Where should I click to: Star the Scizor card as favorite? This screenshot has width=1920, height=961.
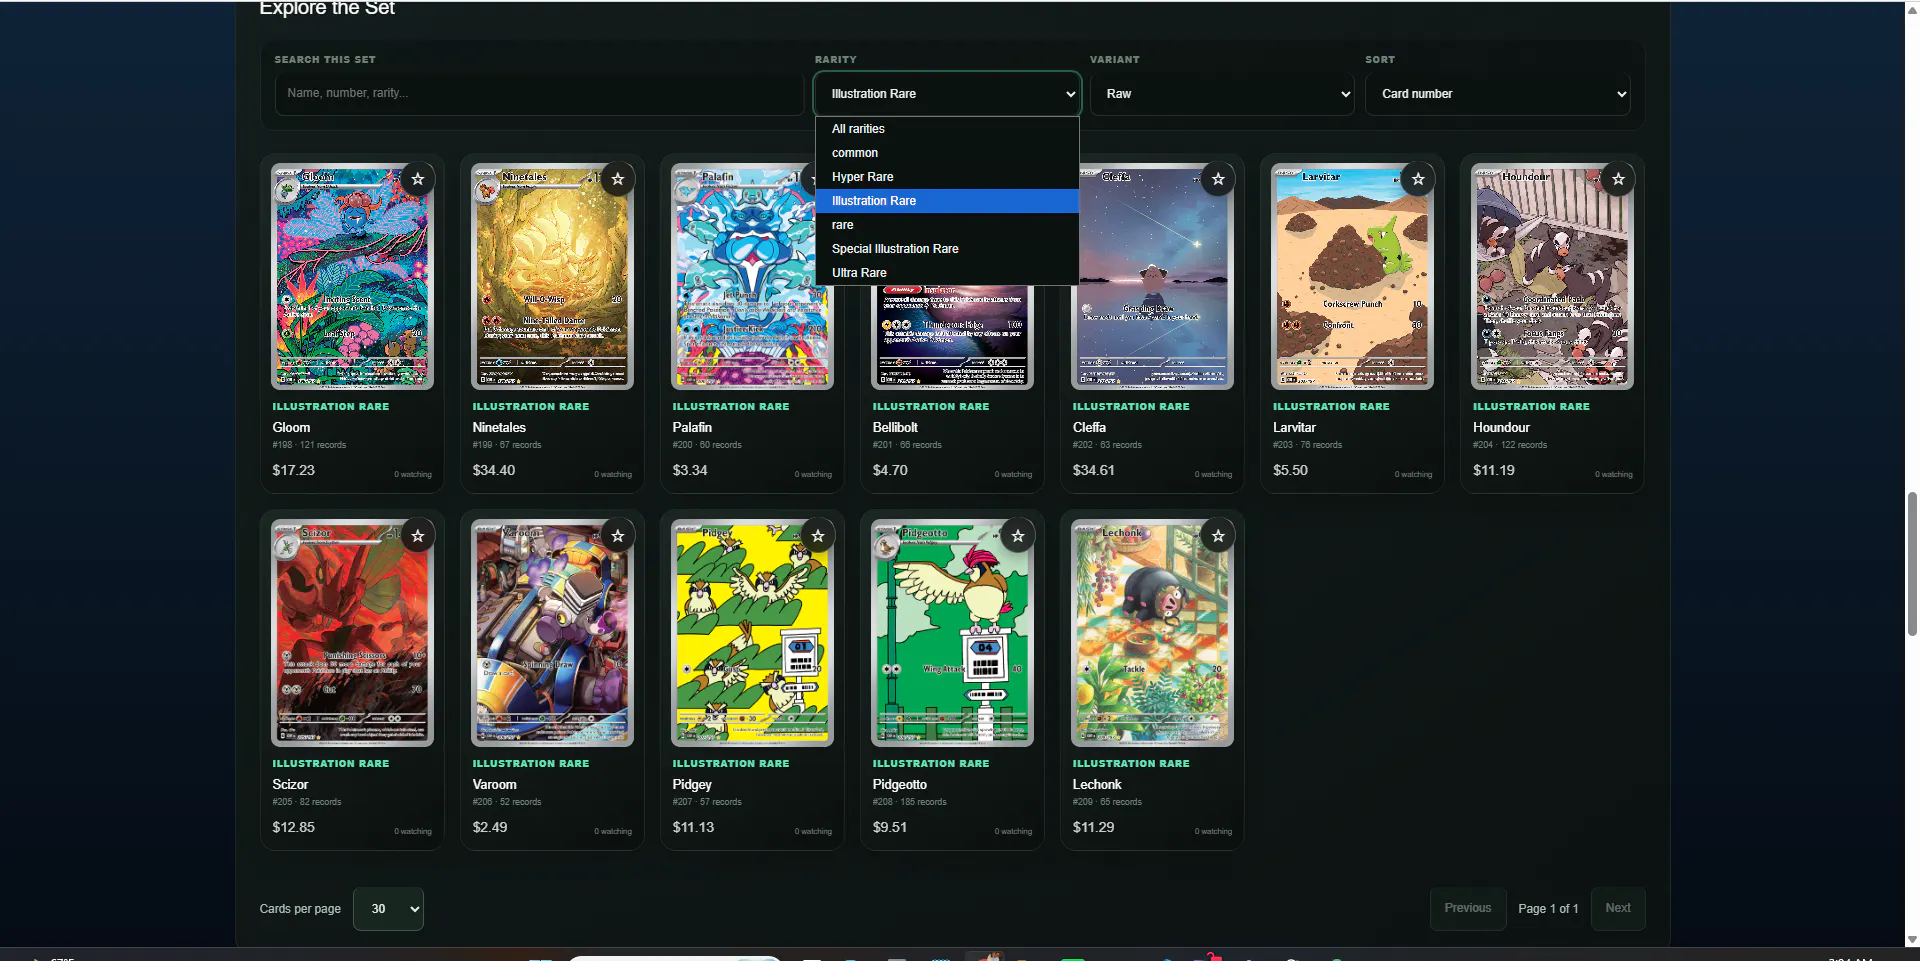[x=418, y=536]
